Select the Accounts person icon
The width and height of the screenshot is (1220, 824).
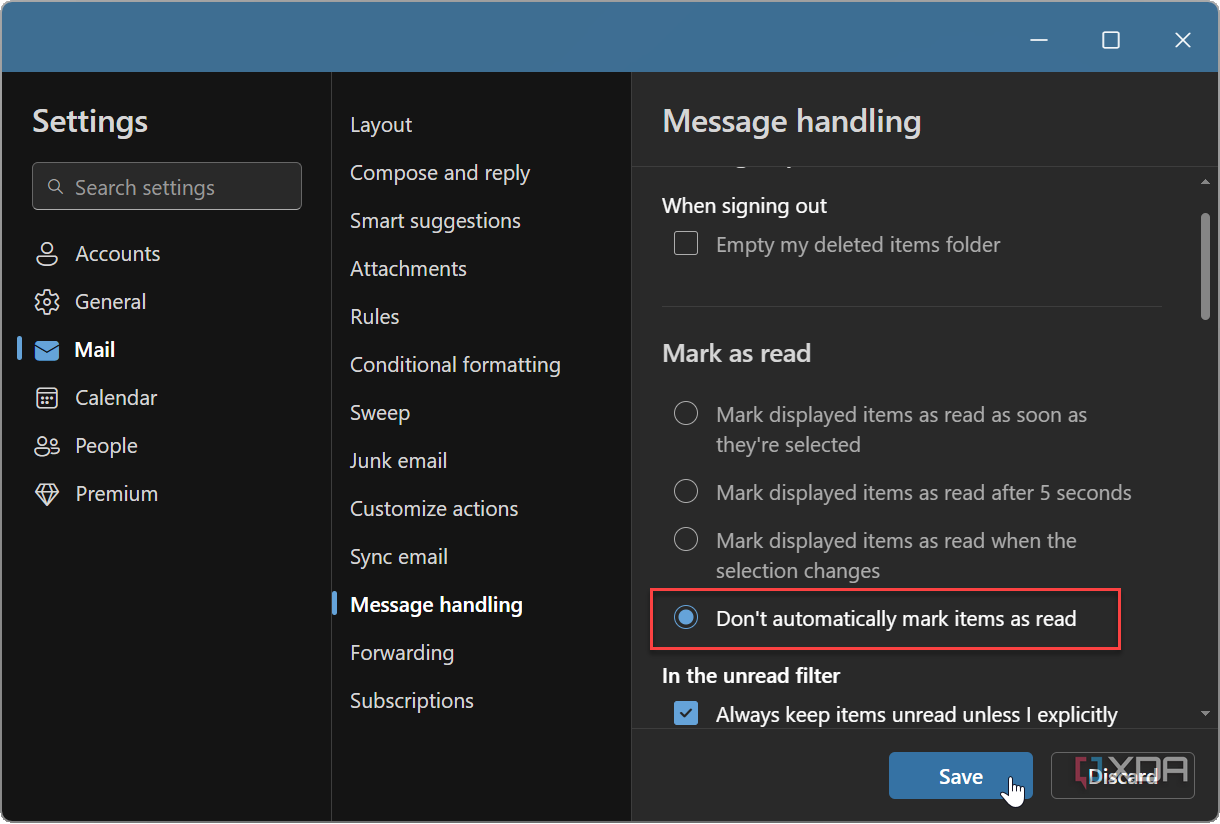(x=47, y=253)
